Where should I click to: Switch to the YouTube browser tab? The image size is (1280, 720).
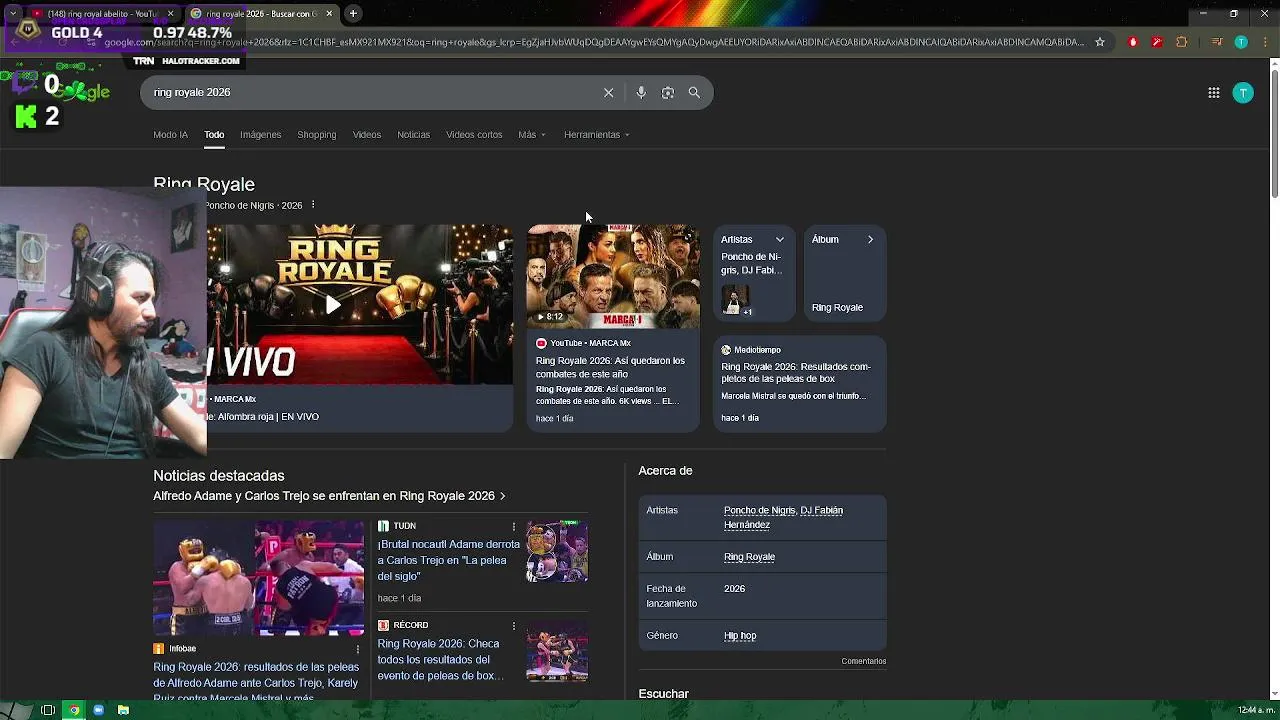point(100,14)
